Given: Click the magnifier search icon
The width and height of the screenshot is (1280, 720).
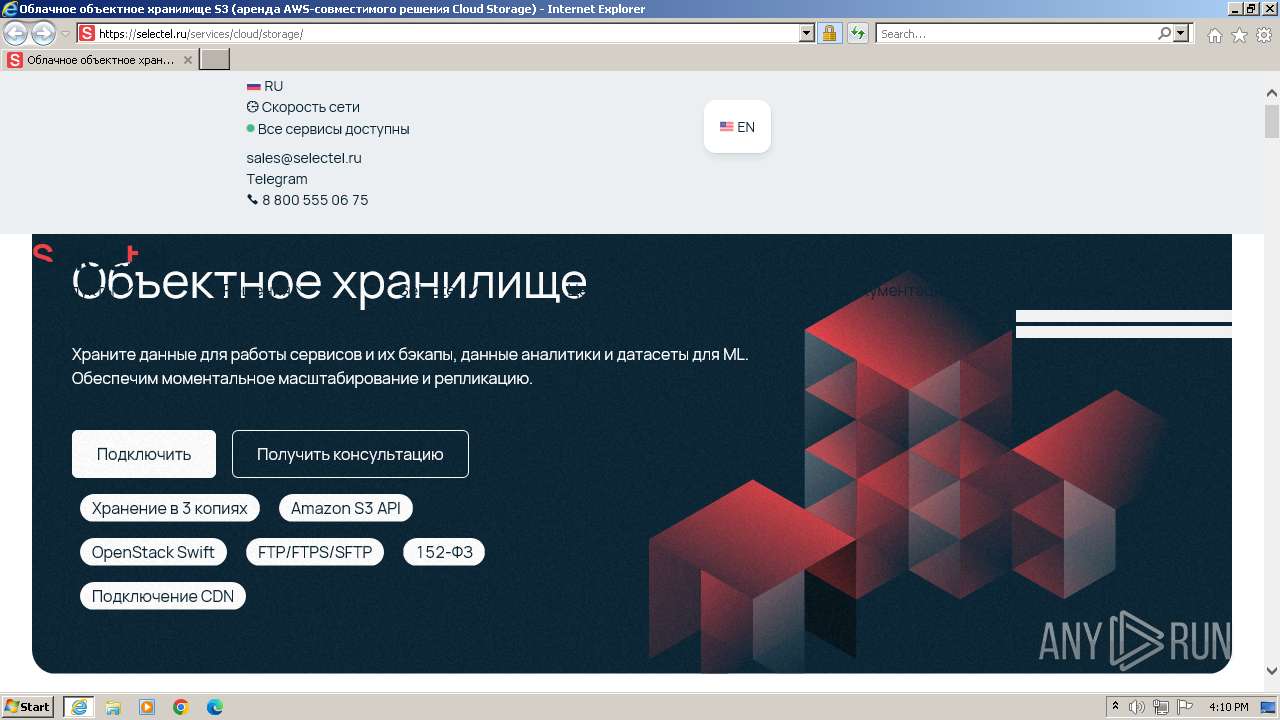Looking at the screenshot, I should 1164,33.
